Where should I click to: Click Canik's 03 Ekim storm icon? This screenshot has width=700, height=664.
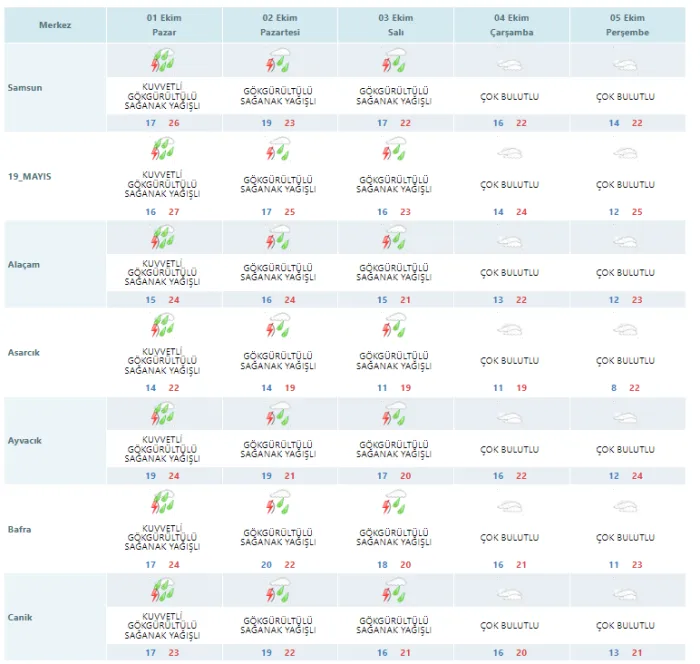click(394, 590)
